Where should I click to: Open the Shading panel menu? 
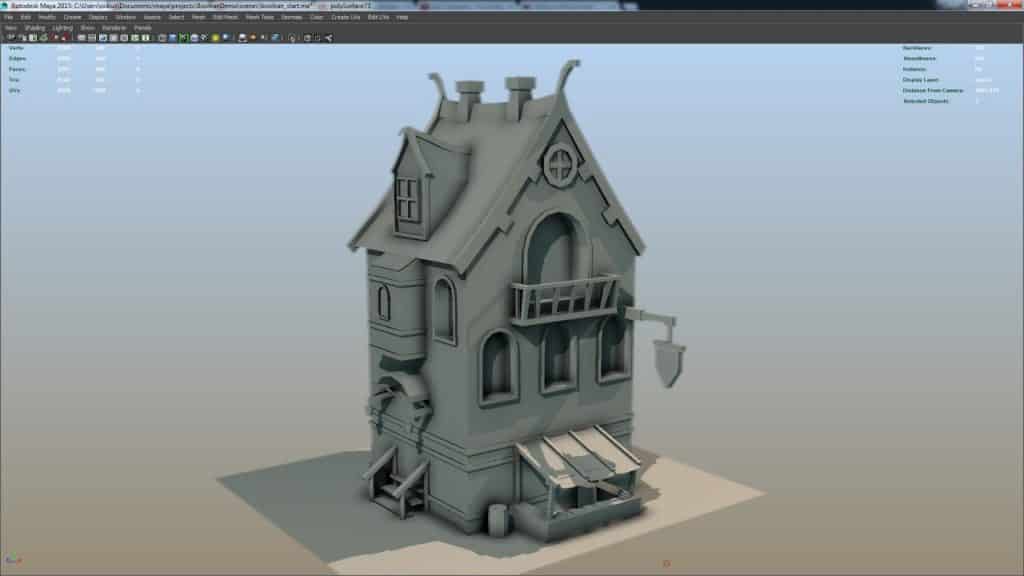click(x=35, y=27)
